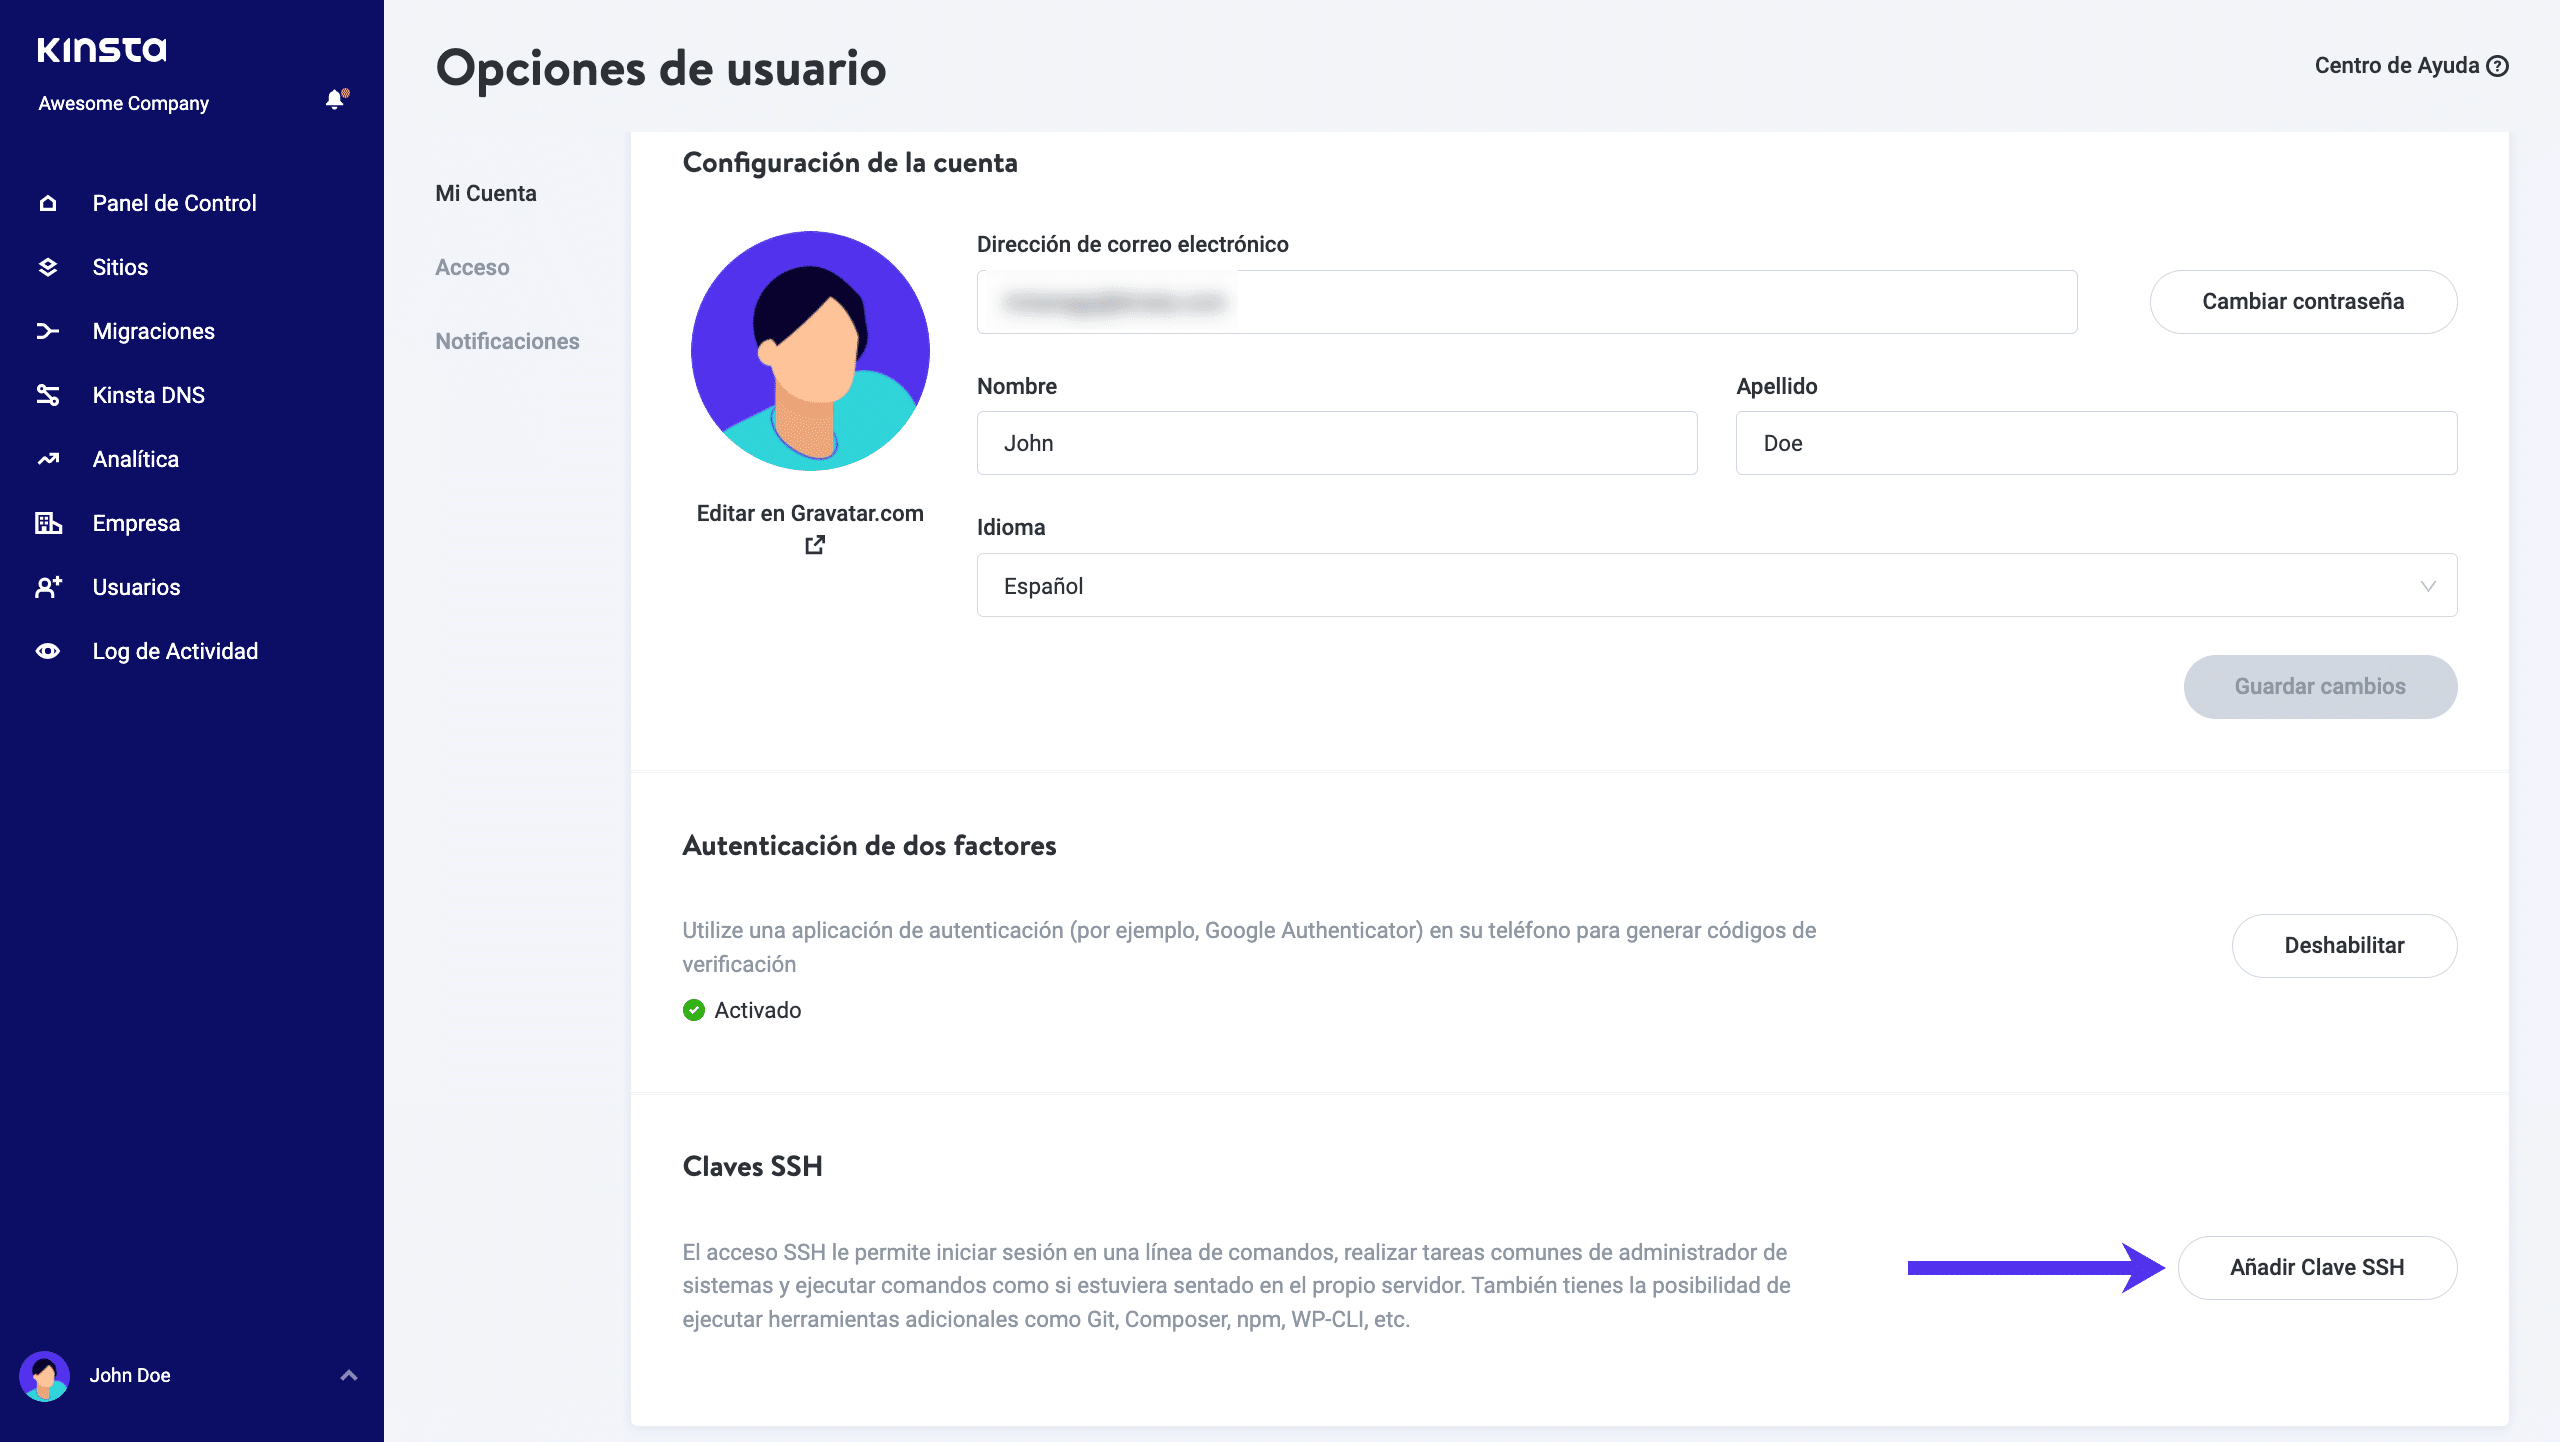Click the Migraciones arrow icon

(x=48, y=331)
